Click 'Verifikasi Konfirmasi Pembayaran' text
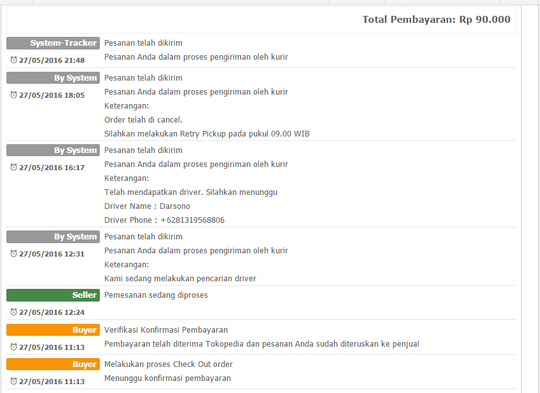Screen dimensions: 540x393 pyautogui.click(x=166, y=330)
